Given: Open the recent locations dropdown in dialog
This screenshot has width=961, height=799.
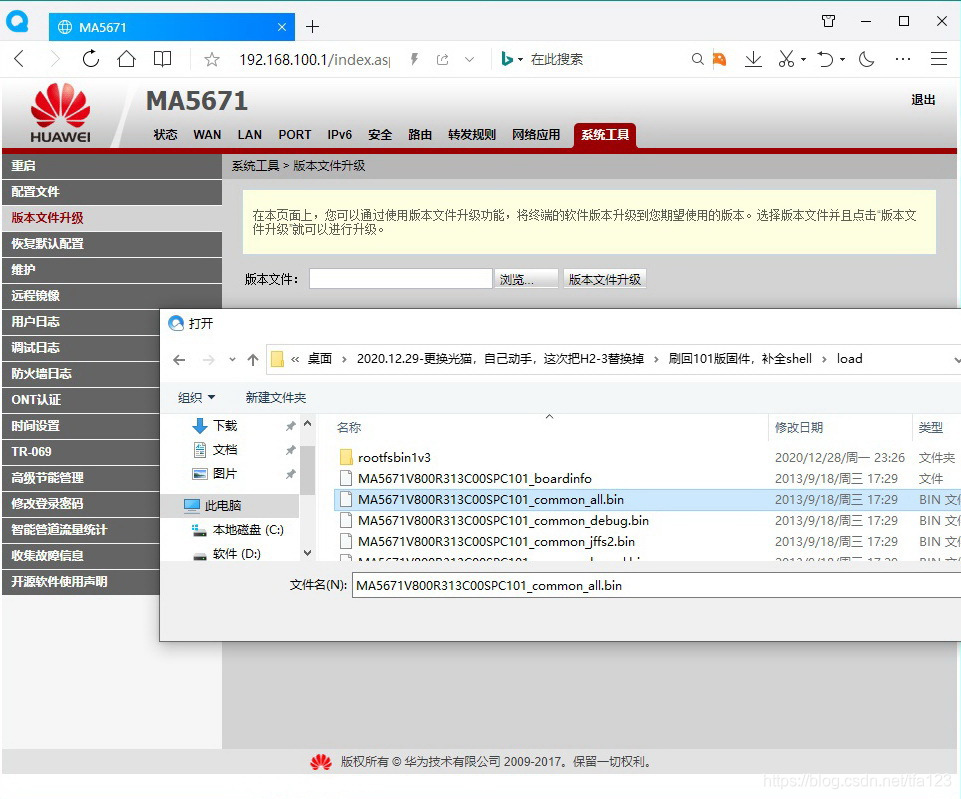Looking at the screenshot, I should (x=232, y=360).
